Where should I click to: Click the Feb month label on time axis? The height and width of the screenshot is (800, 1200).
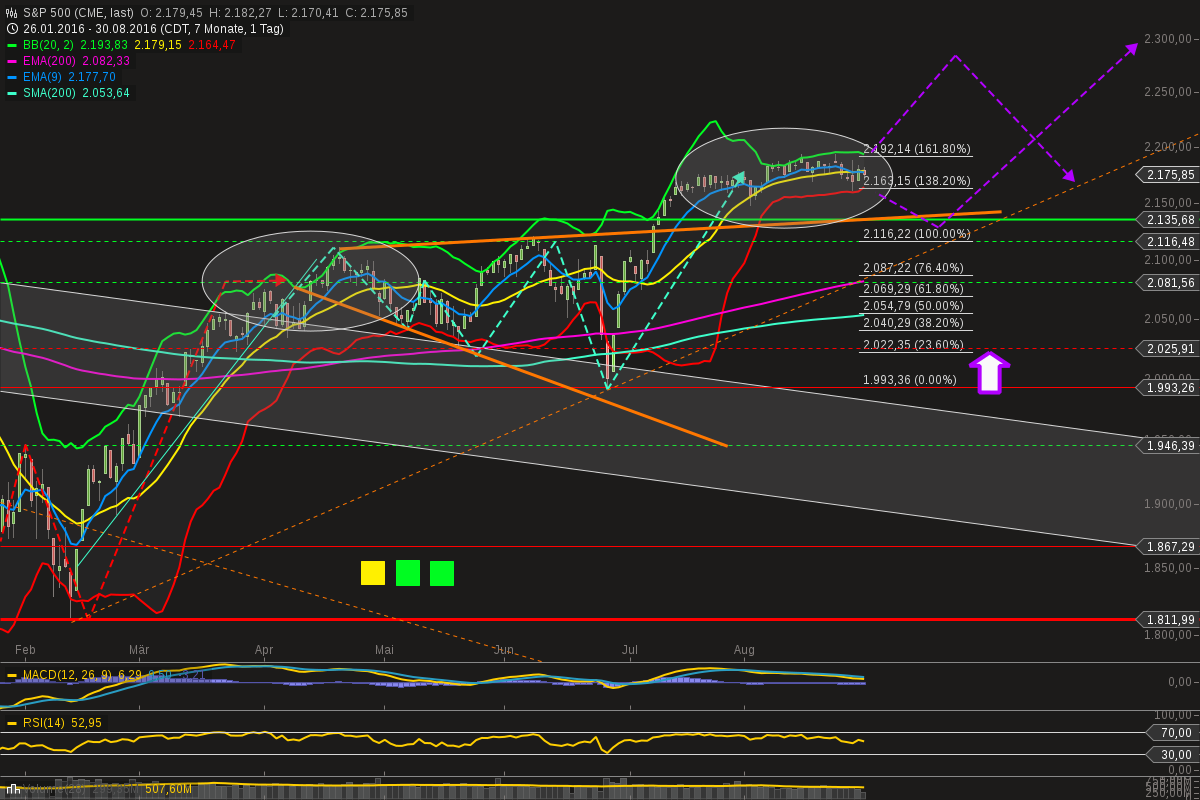[25, 650]
